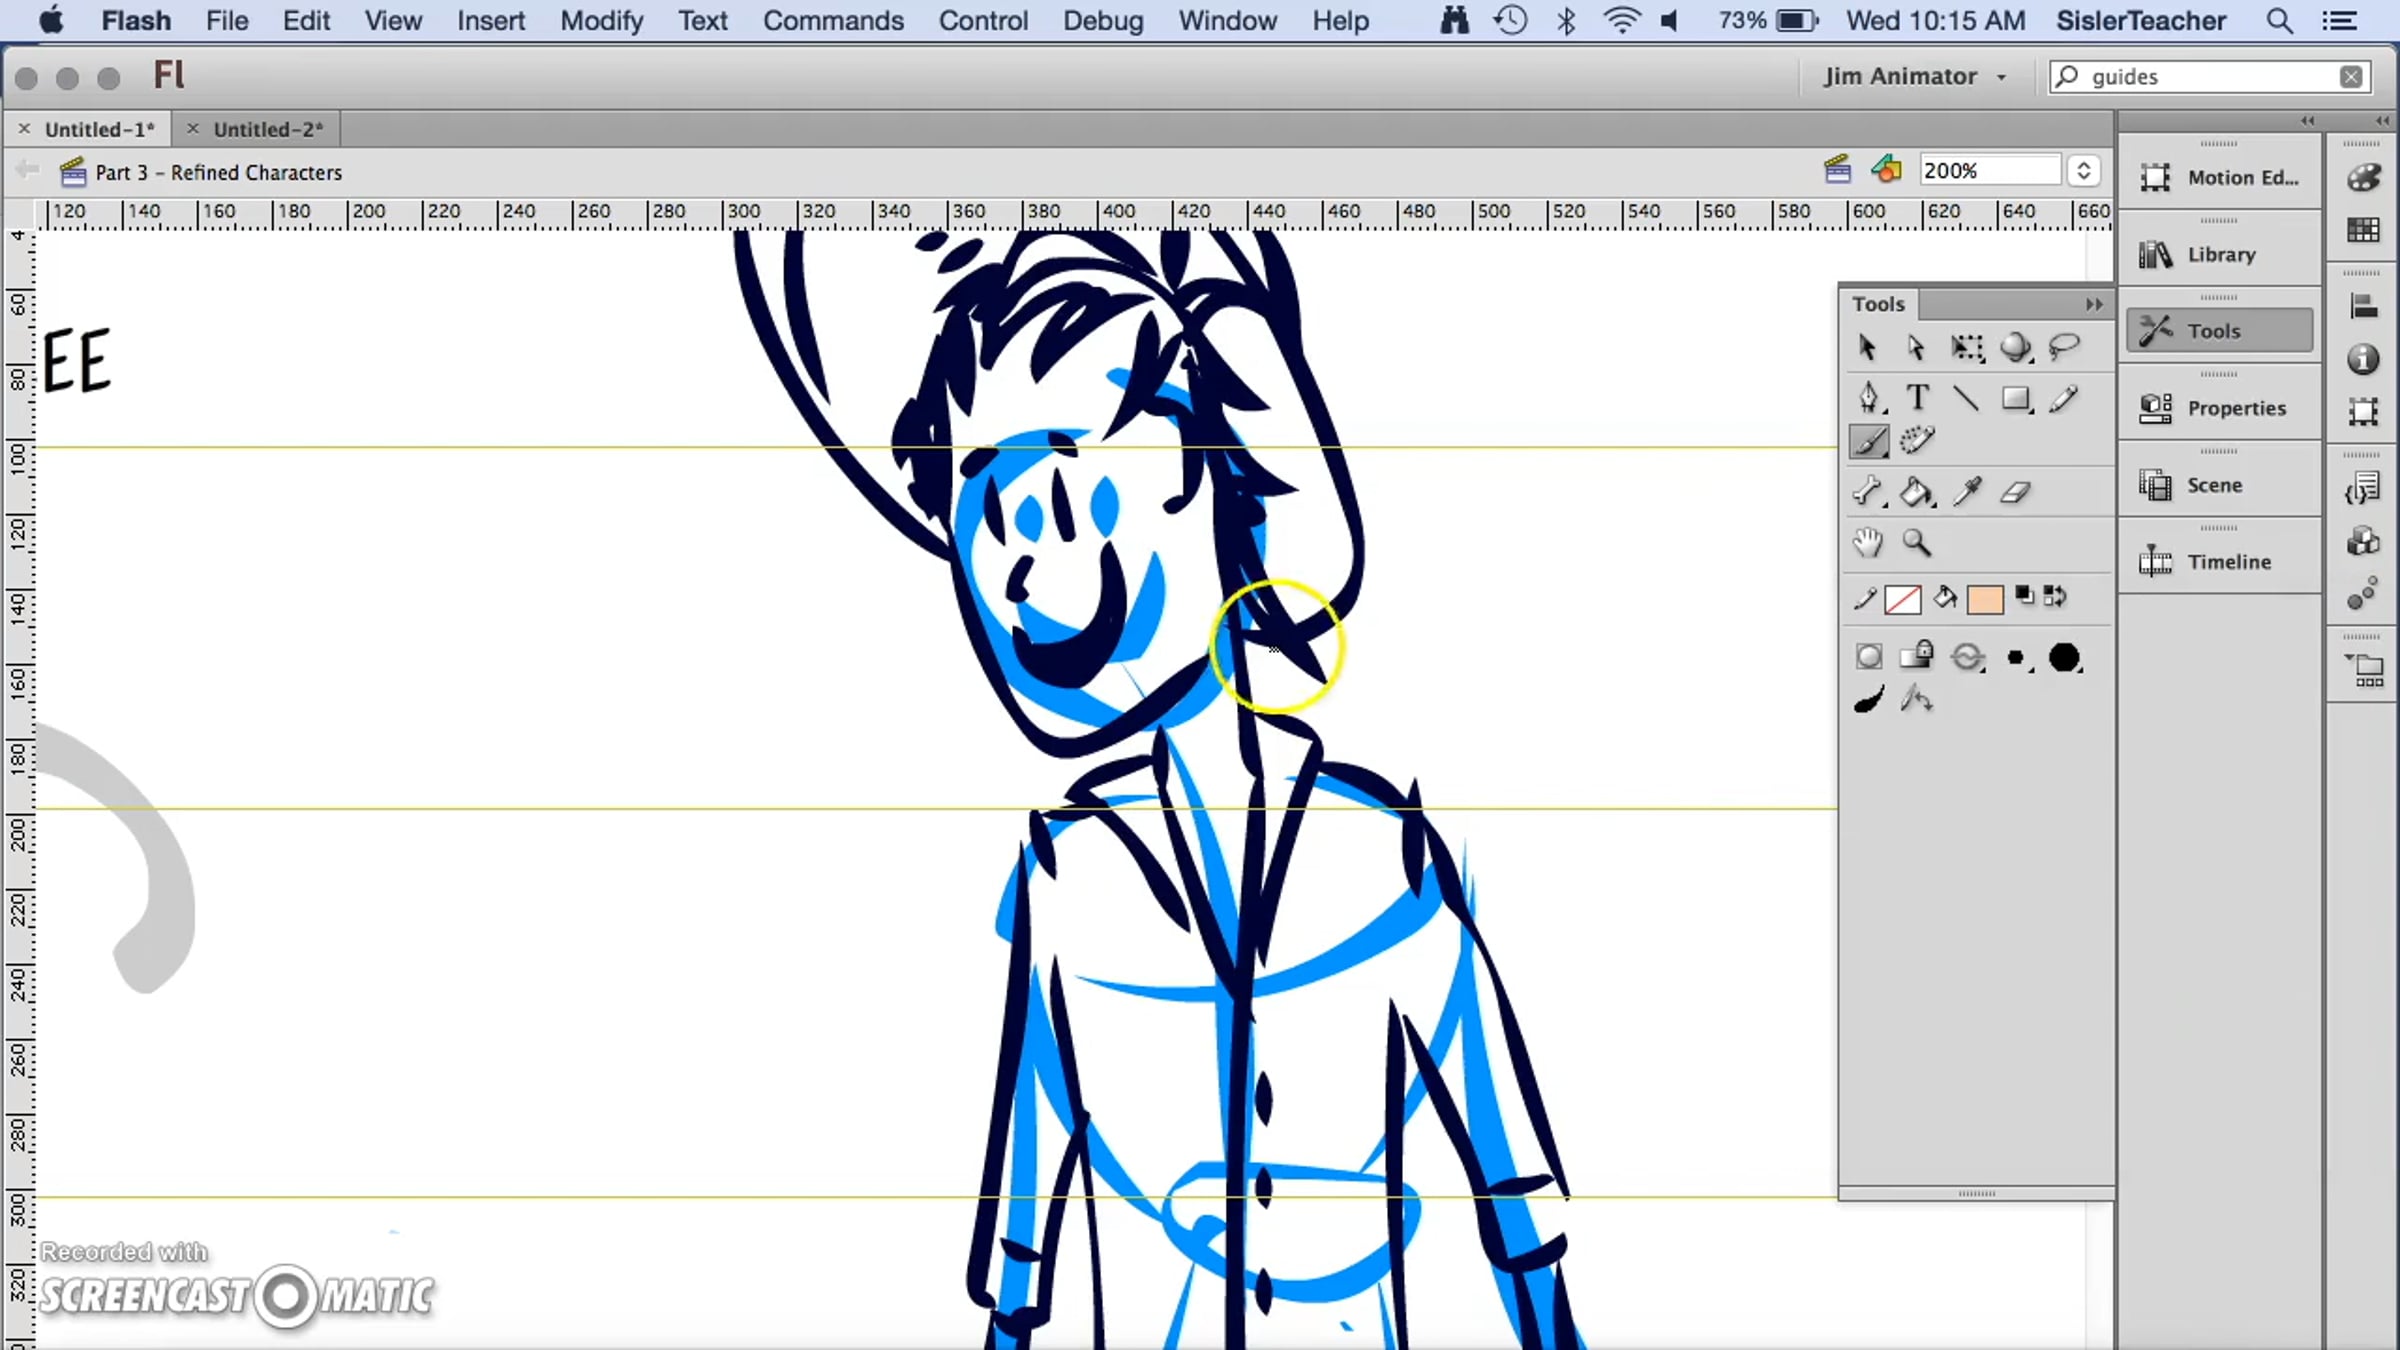The height and width of the screenshot is (1350, 2400).
Task: Toggle Object Drawing mode
Action: [x=1868, y=657]
